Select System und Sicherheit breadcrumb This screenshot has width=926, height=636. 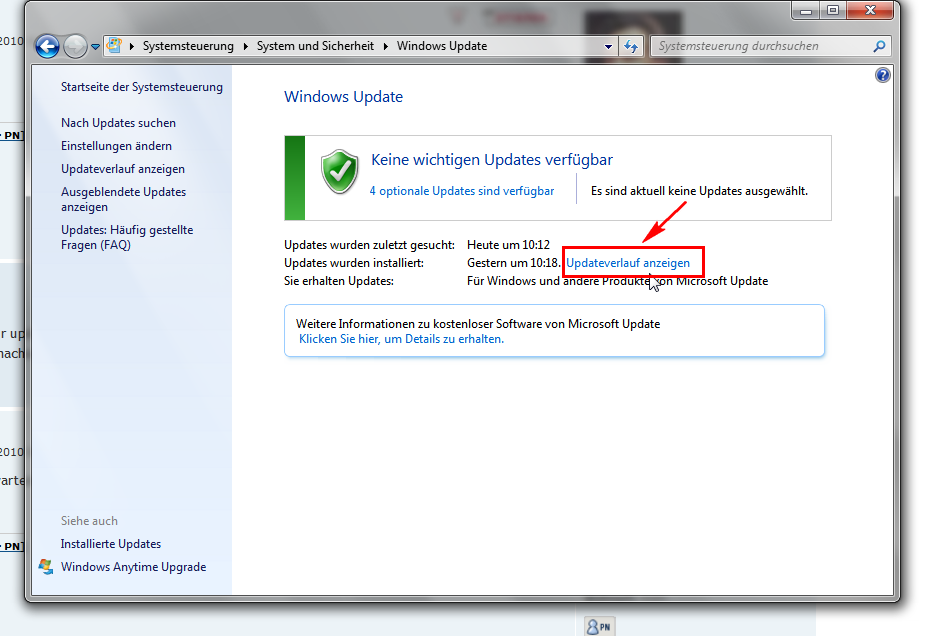click(x=315, y=46)
